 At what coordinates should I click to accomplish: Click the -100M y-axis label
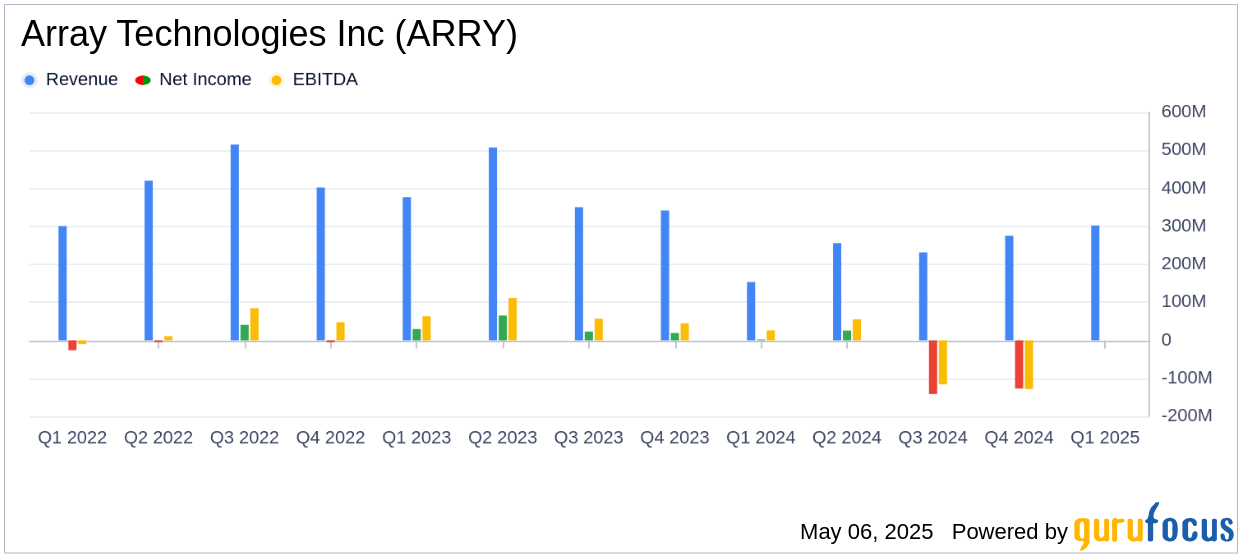point(1186,378)
